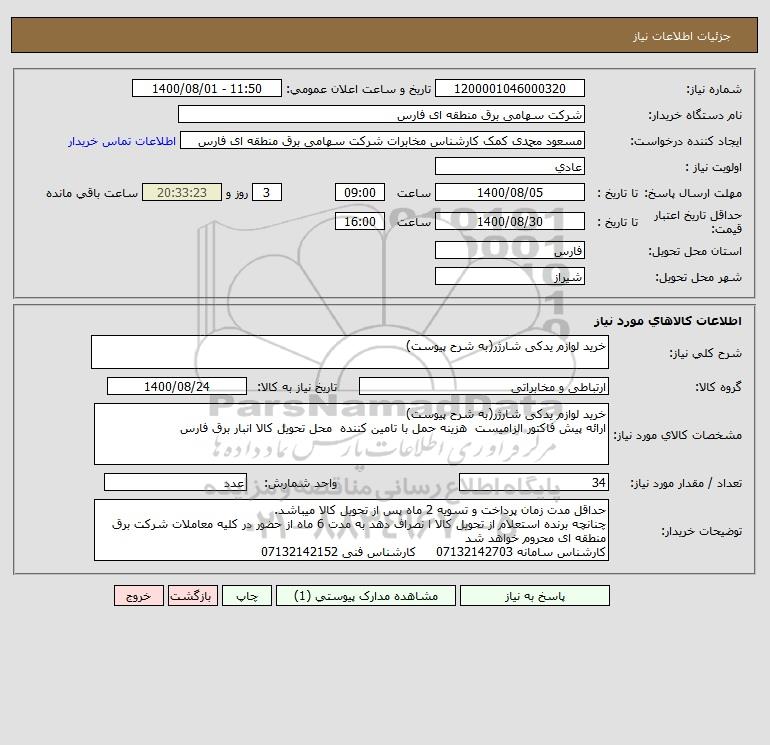
Task: Click the چاپ print button
Action: click(247, 596)
